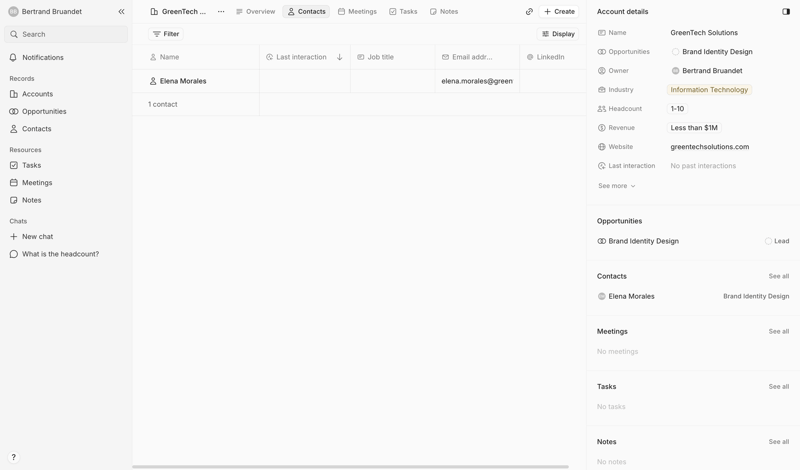This screenshot has width=800, height=470.
Task: Click See all for Tasks section
Action: coord(779,386)
